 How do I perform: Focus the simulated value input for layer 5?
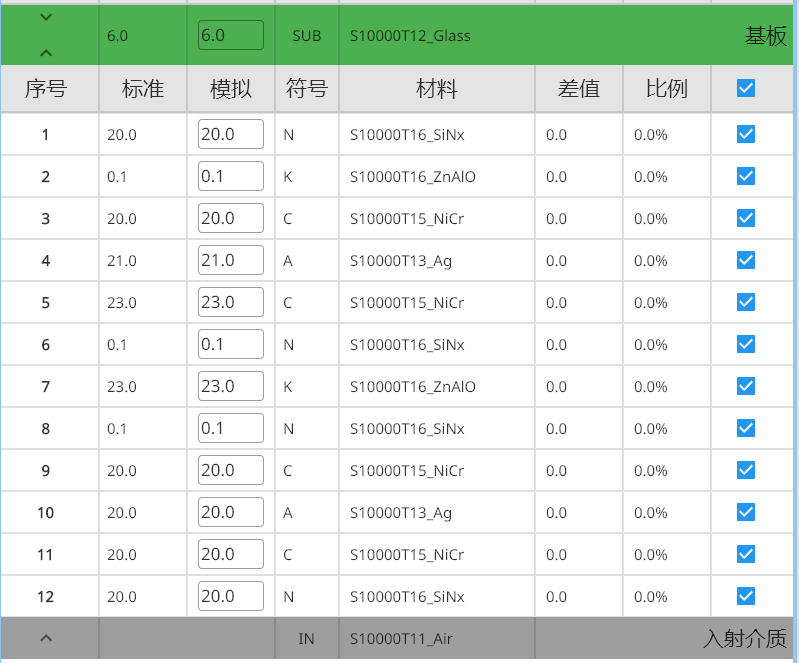click(231, 302)
